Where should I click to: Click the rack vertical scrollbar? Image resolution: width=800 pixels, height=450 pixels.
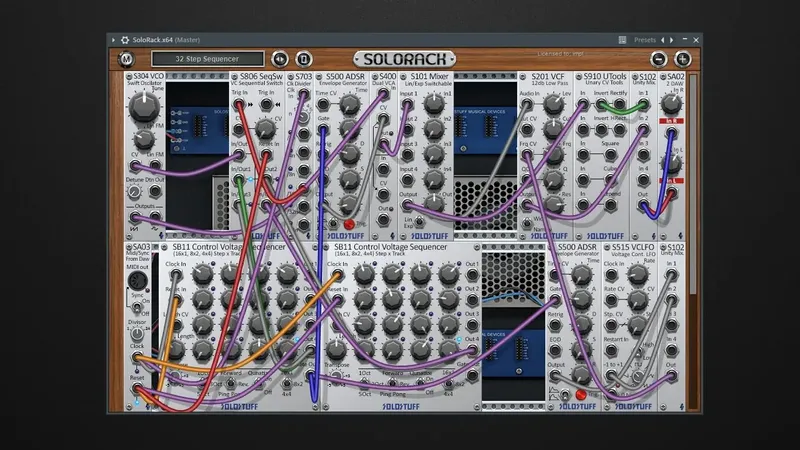click(x=692, y=185)
